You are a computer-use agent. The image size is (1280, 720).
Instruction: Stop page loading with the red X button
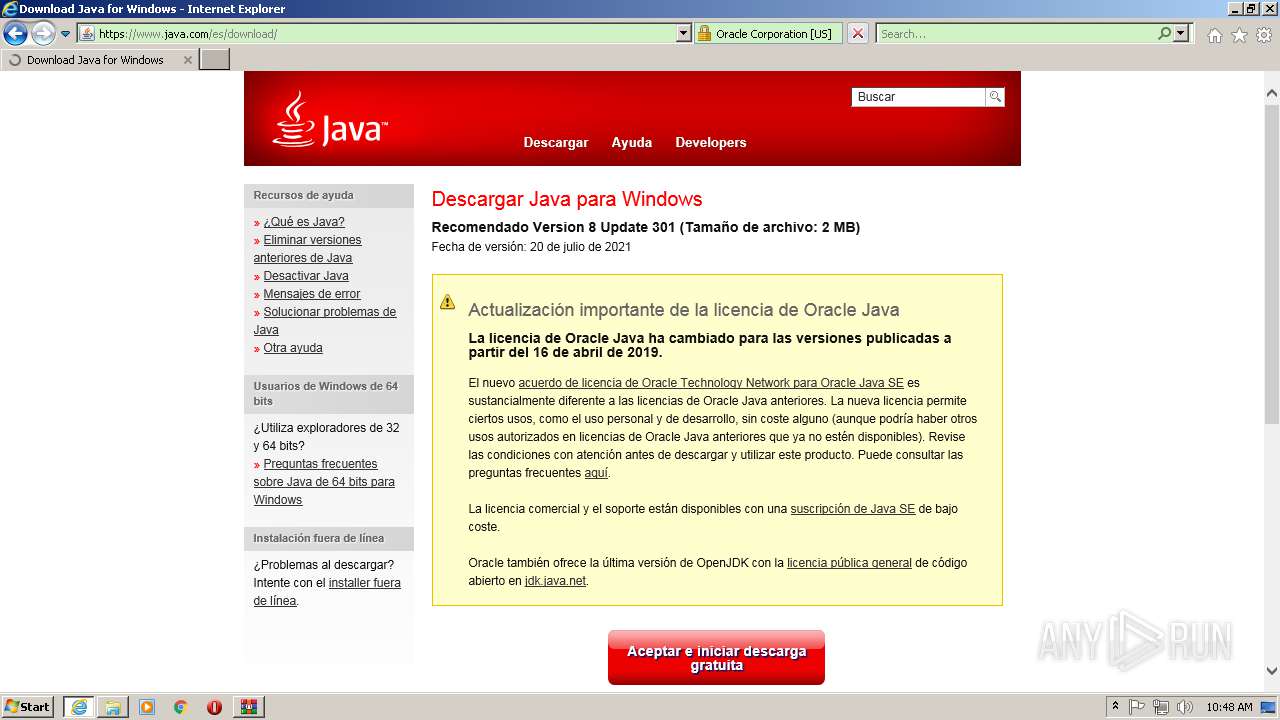(x=858, y=34)
